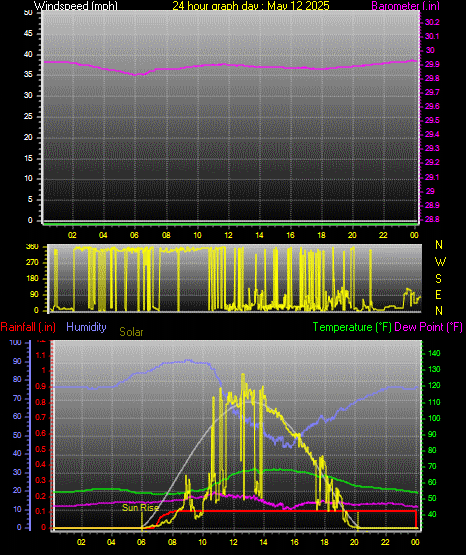Click the Dew Point (°F) legend label
466x555 pixels.
(428, 327)
